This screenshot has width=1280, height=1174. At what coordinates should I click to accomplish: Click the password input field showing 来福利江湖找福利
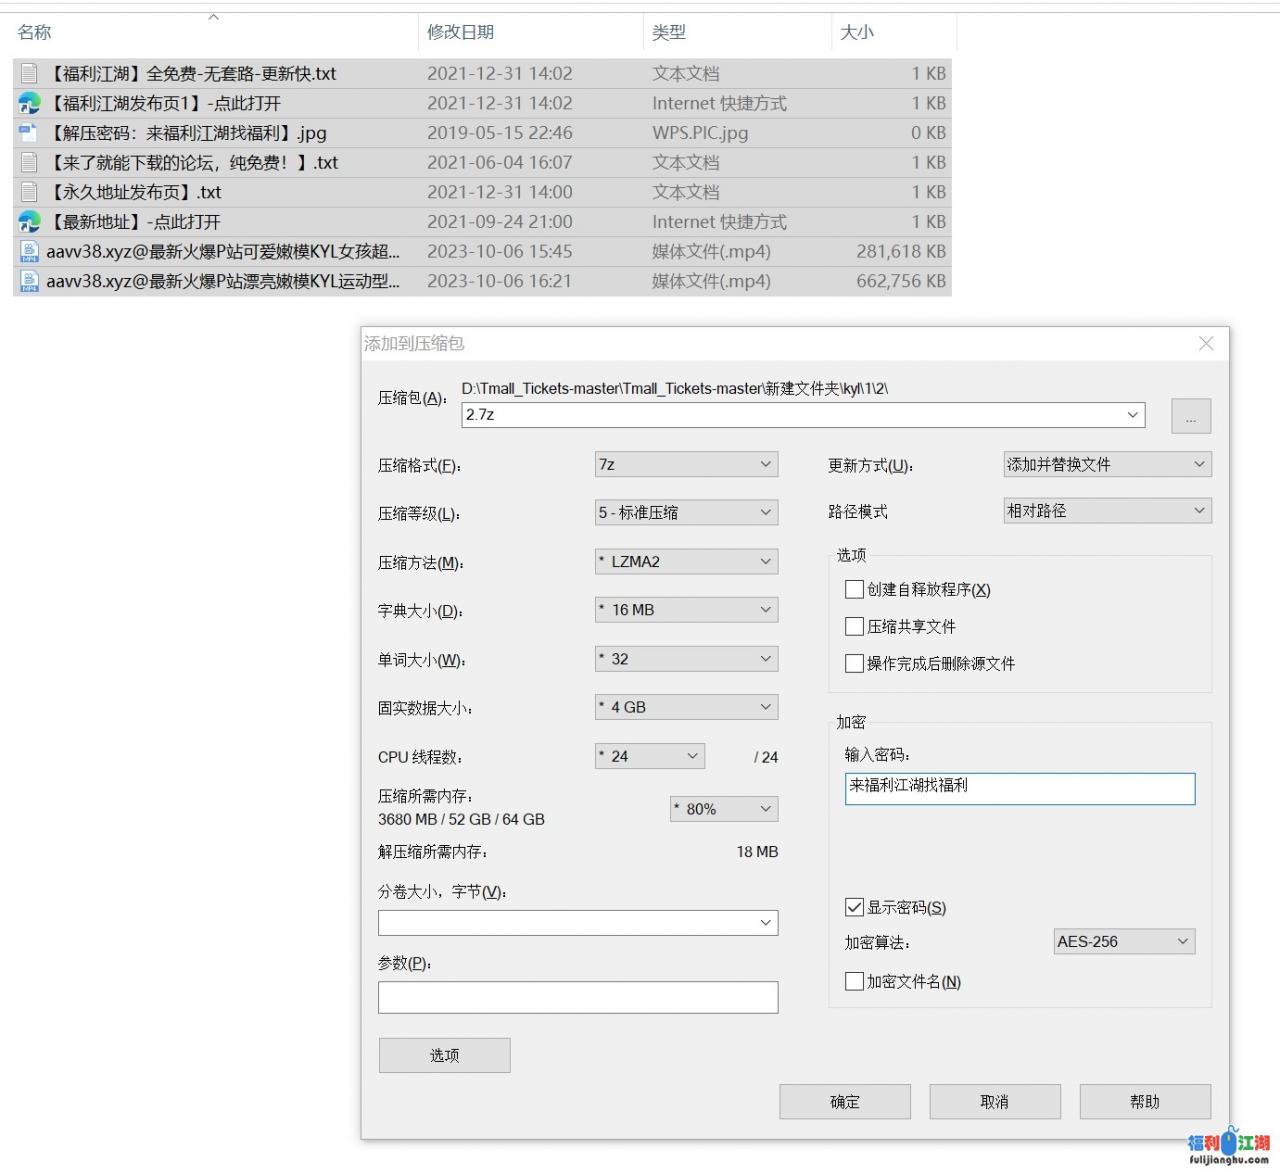(1019, 789)
